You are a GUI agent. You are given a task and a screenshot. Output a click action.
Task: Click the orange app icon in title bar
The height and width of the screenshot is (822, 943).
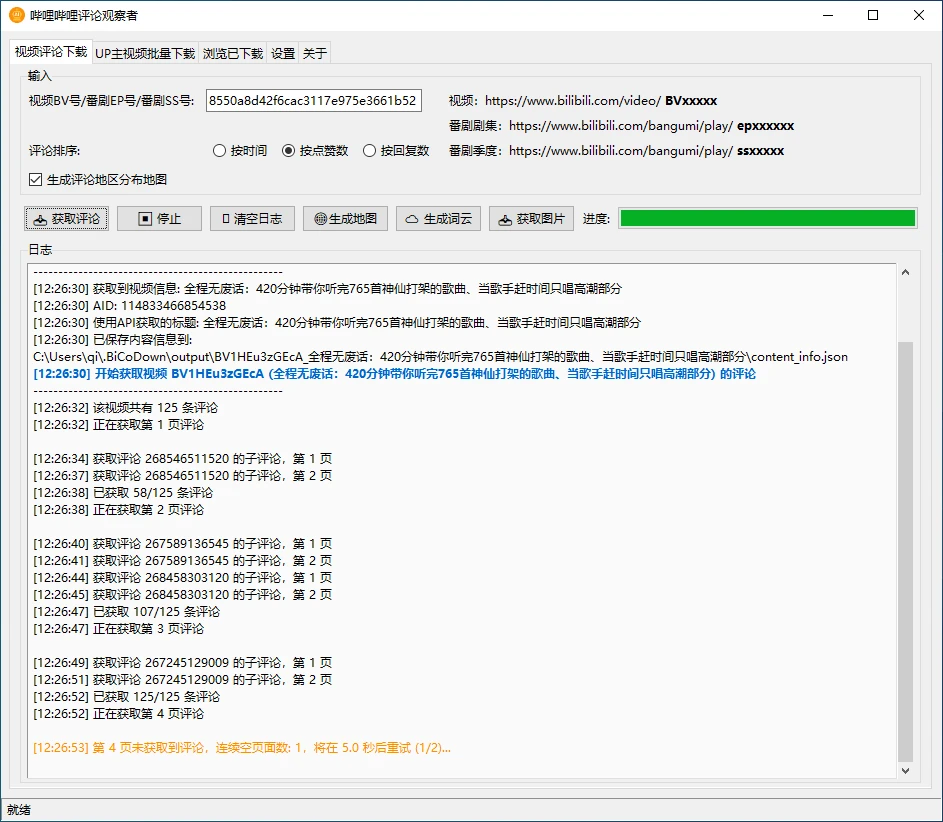pos(16,16)
